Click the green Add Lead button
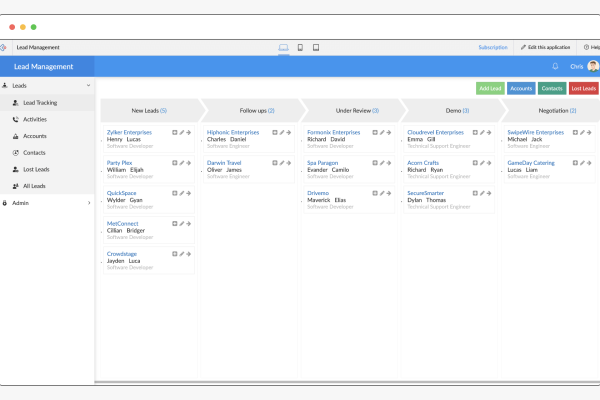This screenshot has width=600, height=400. 490,89
